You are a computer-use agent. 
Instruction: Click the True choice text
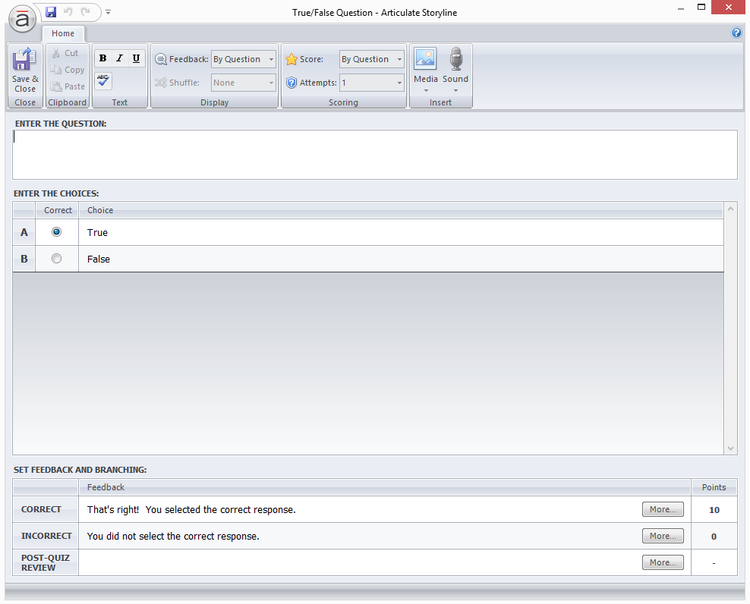tap(97, 232)
